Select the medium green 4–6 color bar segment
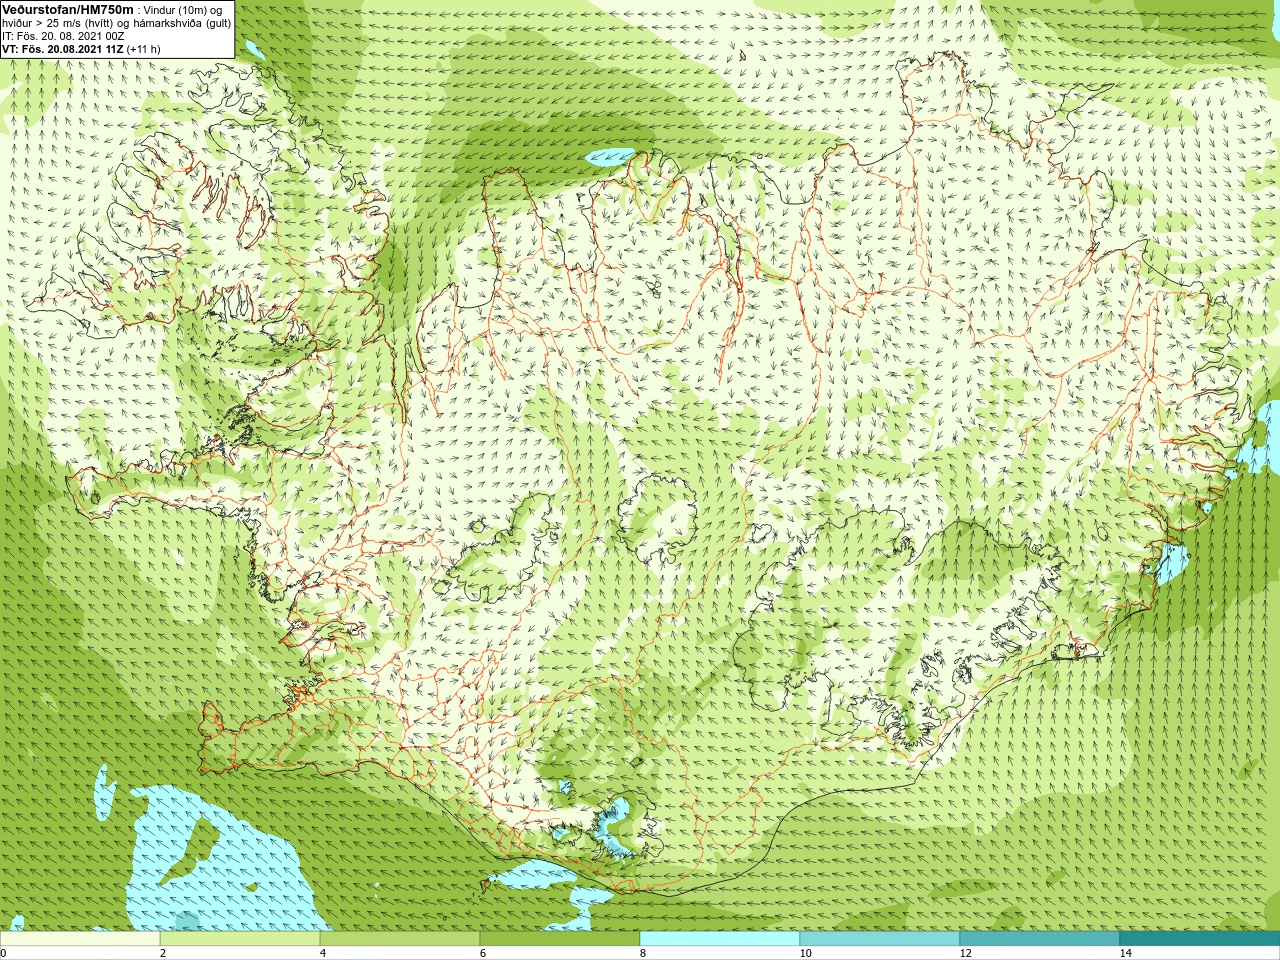The width and height of the screenshot is (1280, 960). (x=400, y=939)
